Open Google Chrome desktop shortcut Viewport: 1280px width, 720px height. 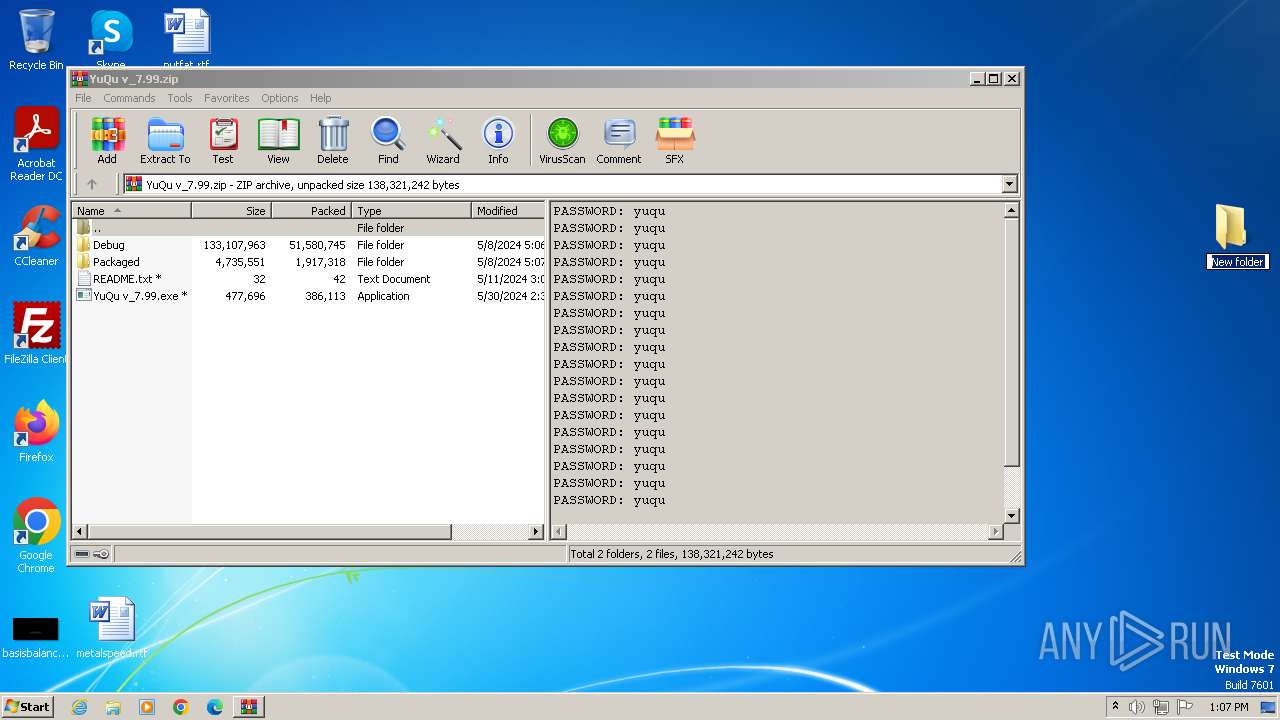tap(36, 536)
